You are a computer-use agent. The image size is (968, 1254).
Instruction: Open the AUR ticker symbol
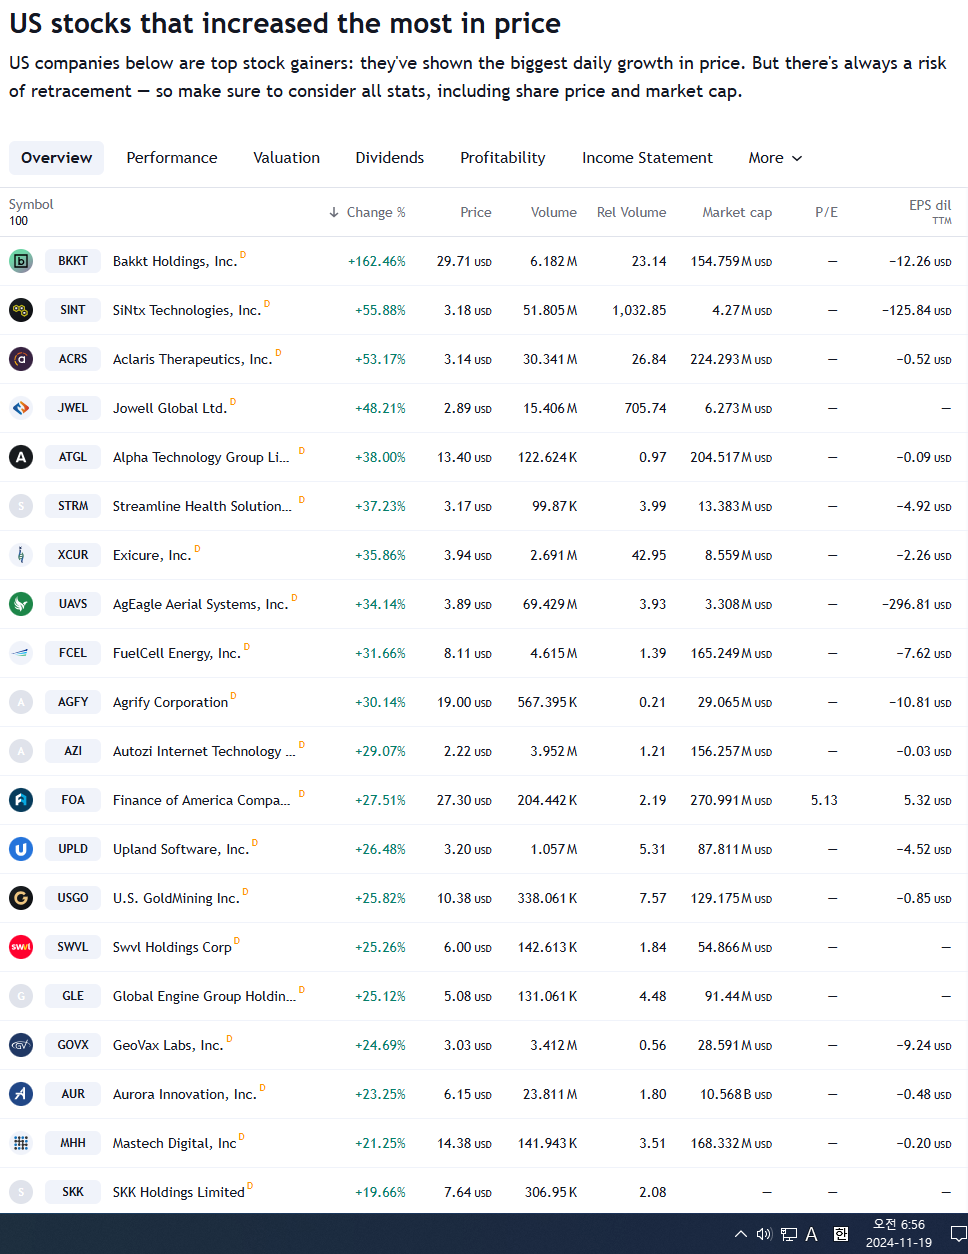(73, 1094)
